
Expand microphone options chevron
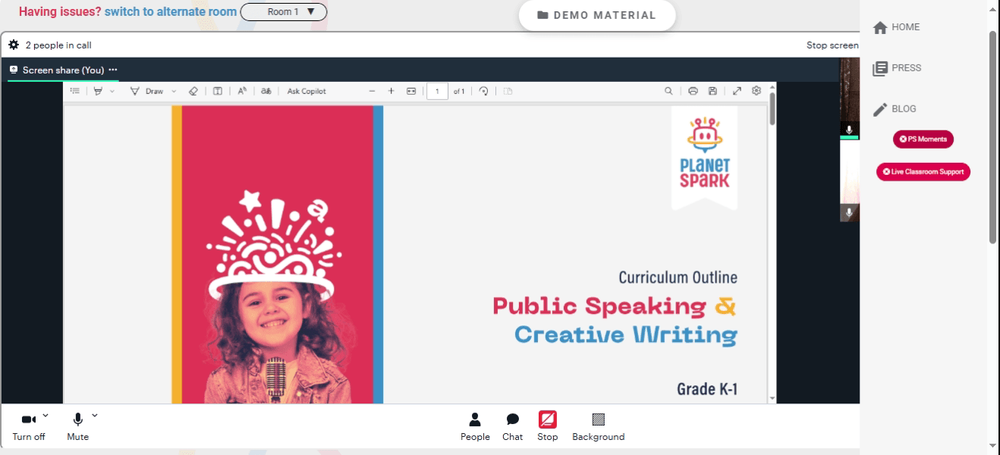click(95, 415)
